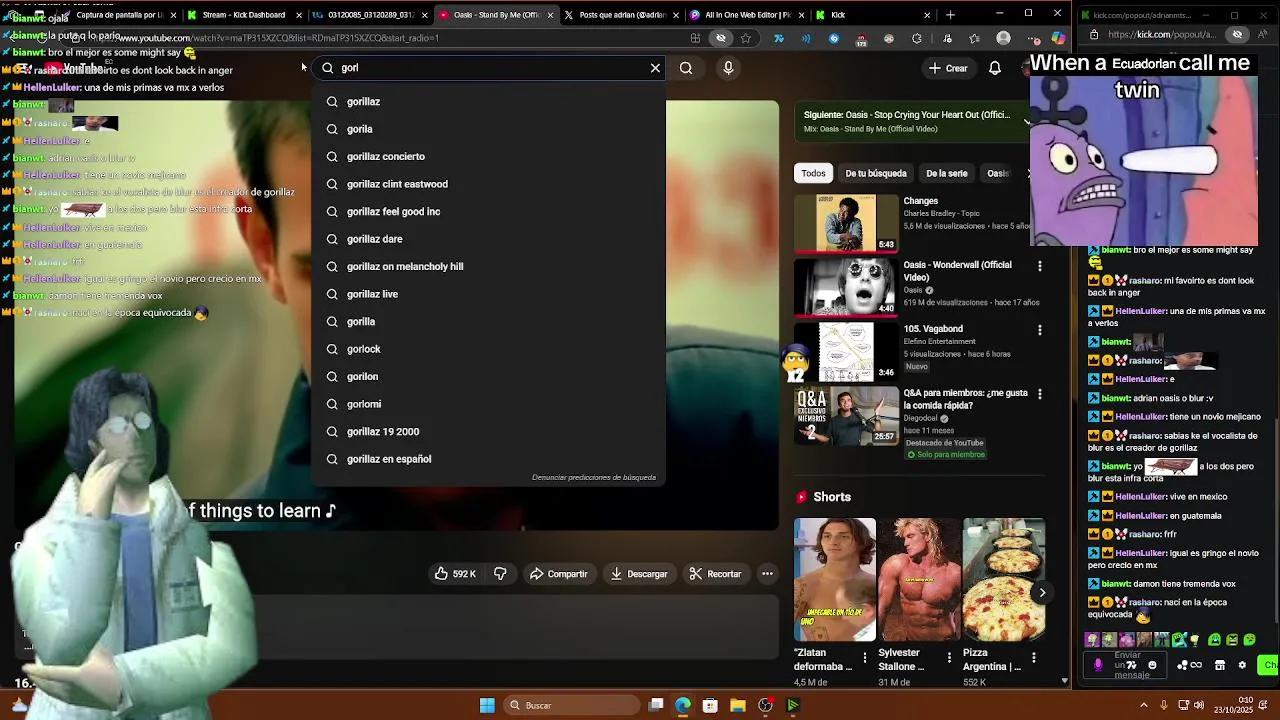Expand hidden system tray icons chevron
The image size is (1280, 720).
tap(1144, 705)
